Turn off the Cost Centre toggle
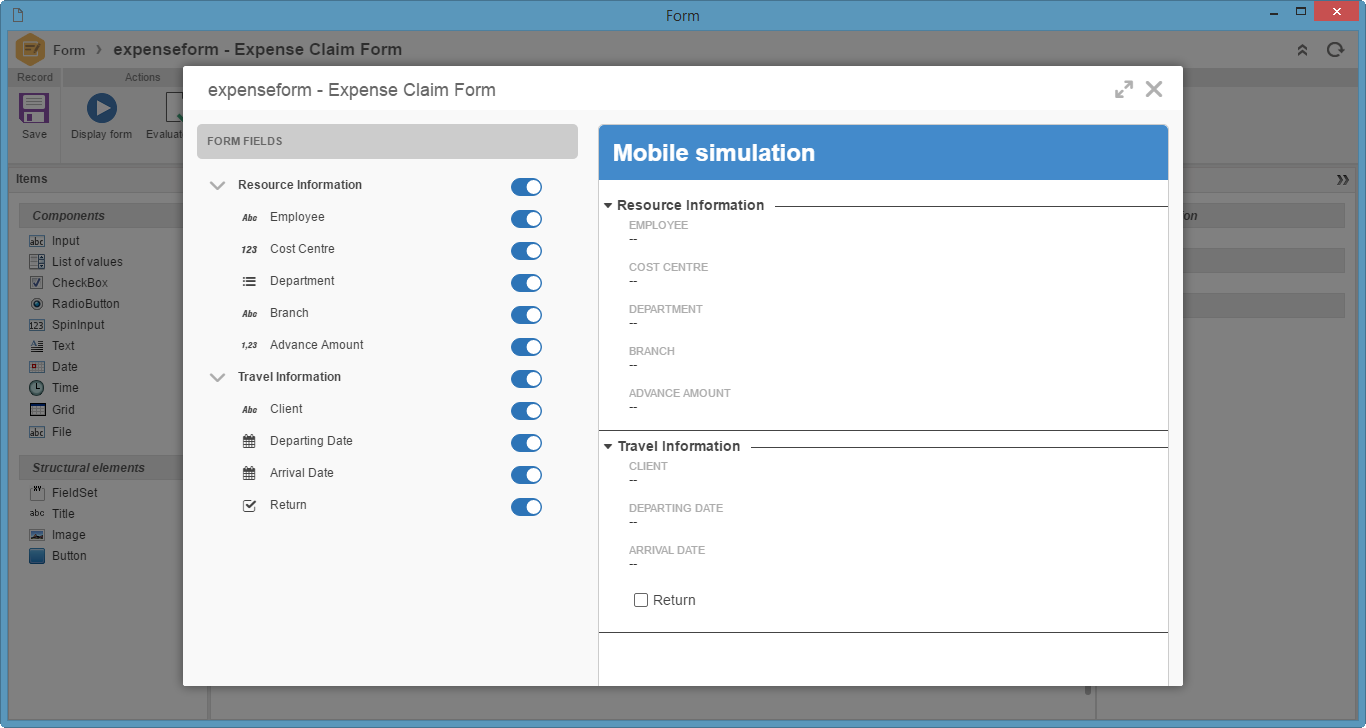 526,251
